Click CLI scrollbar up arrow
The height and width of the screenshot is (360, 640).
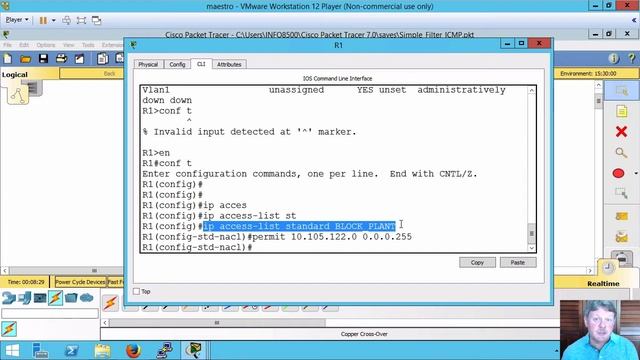(531, 91)
